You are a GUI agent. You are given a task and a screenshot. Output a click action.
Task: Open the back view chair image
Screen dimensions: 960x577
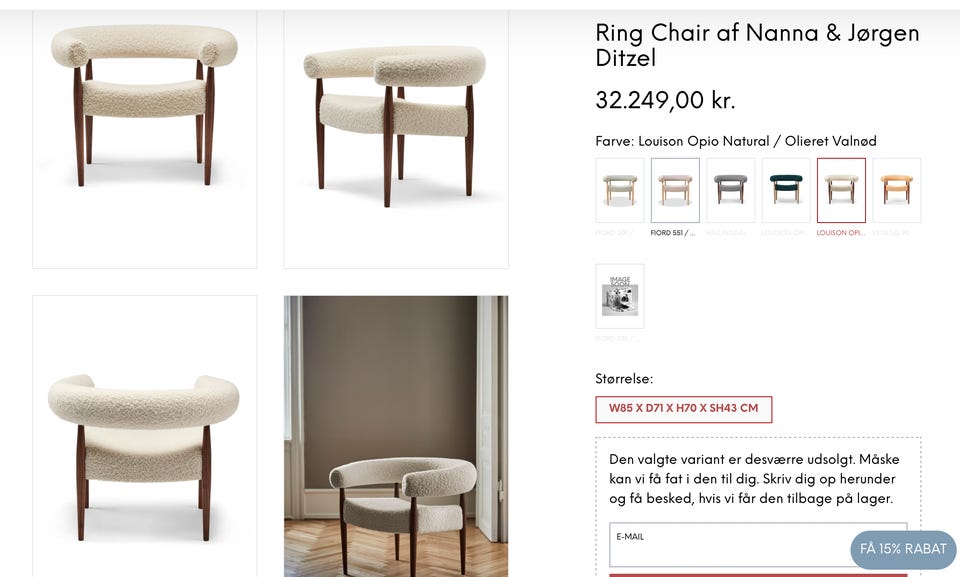145,435
